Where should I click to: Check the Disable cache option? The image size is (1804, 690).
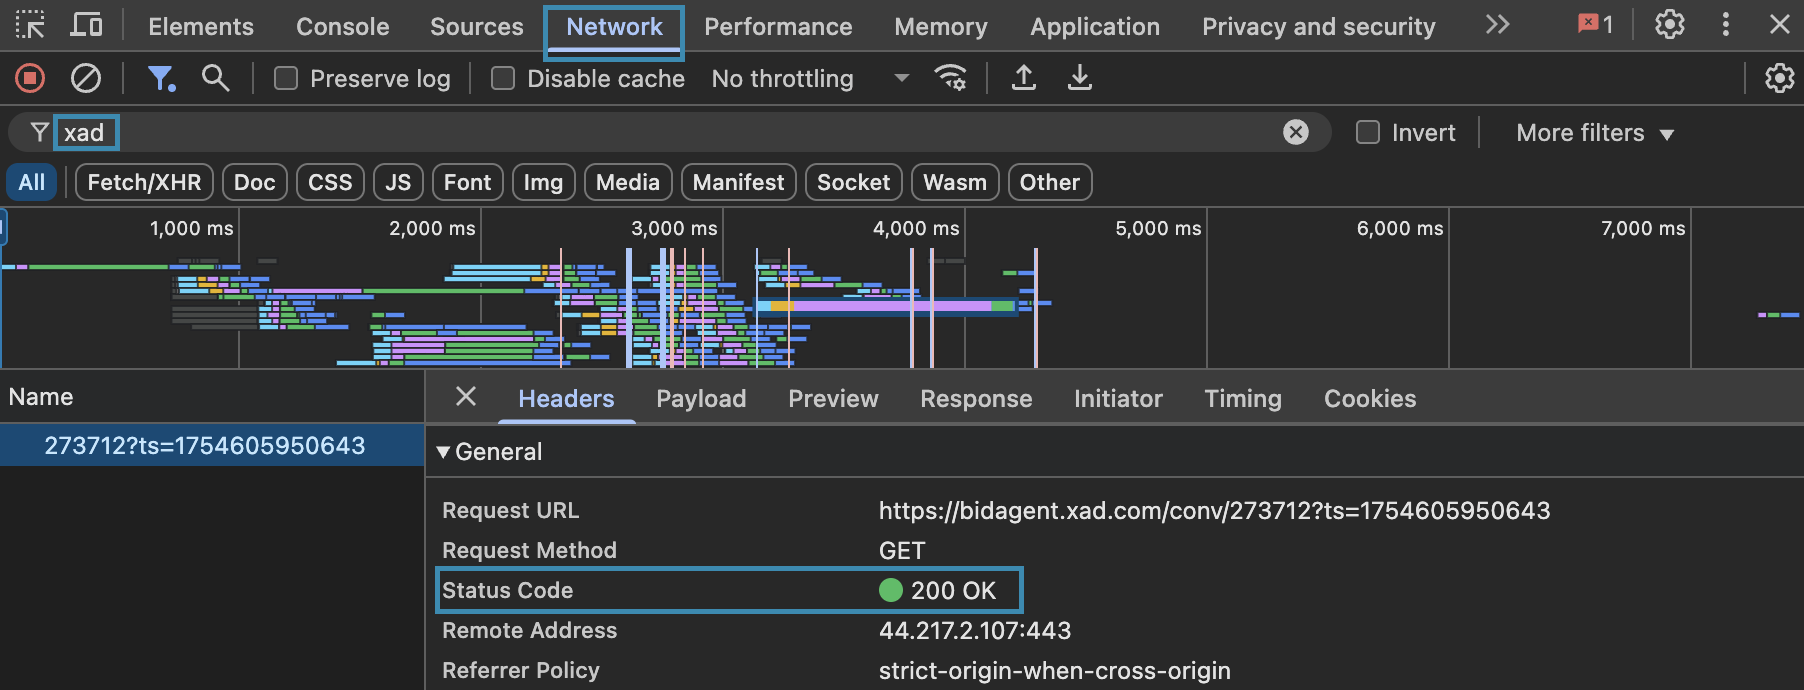[503, 78]
